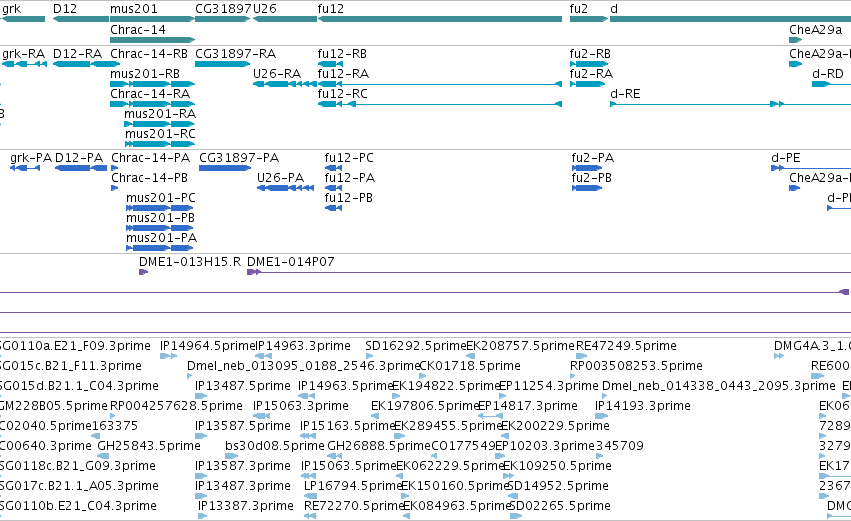Click the IP14193.3prime EST label
The image size is (851, 521).
(x=643, y=406)
